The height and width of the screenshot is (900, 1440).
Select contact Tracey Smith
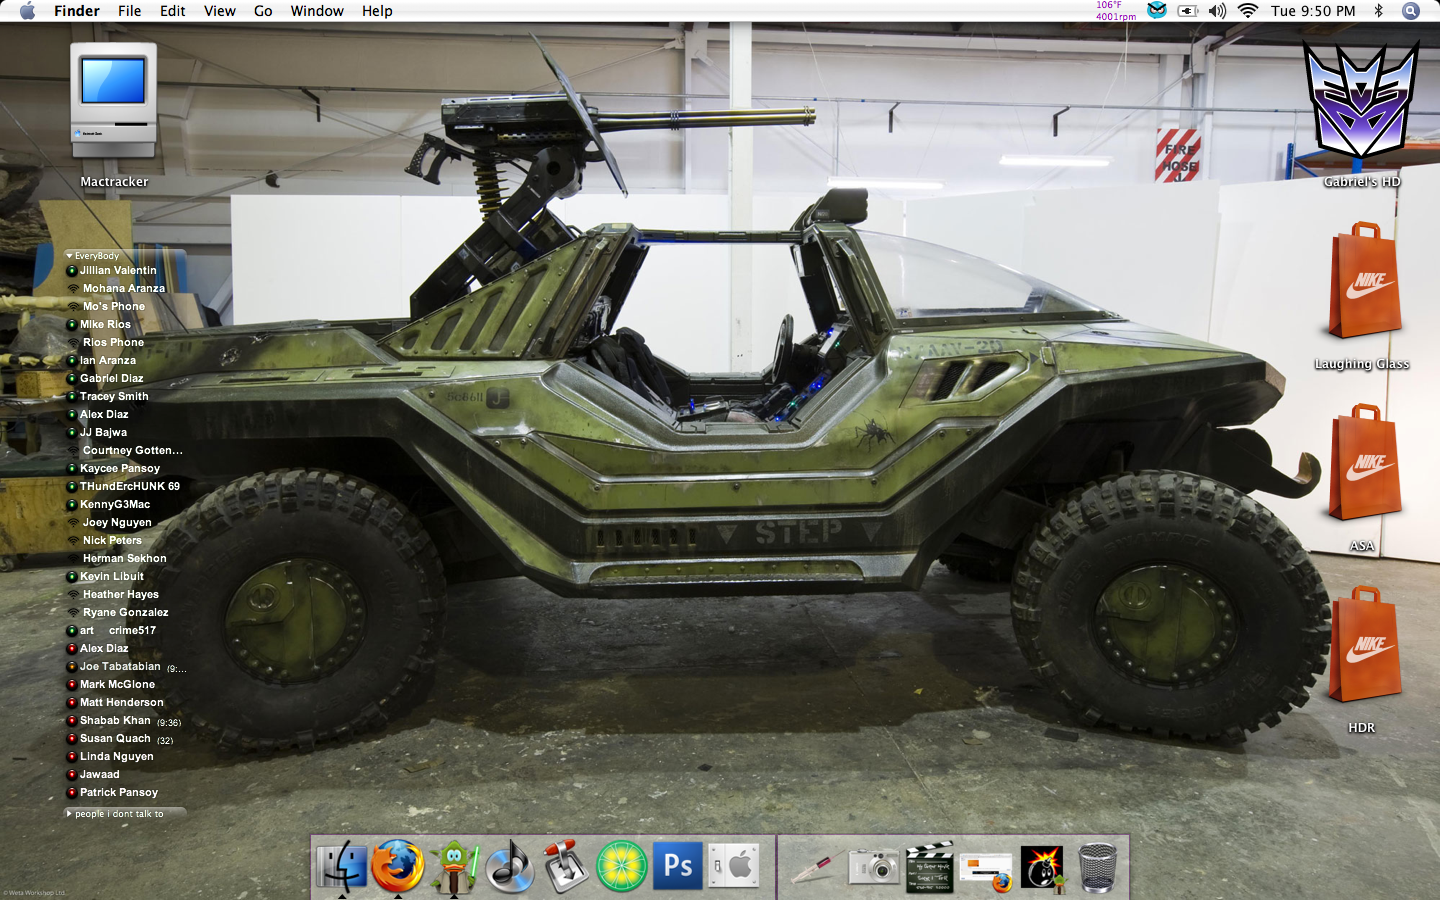(114, 396)
